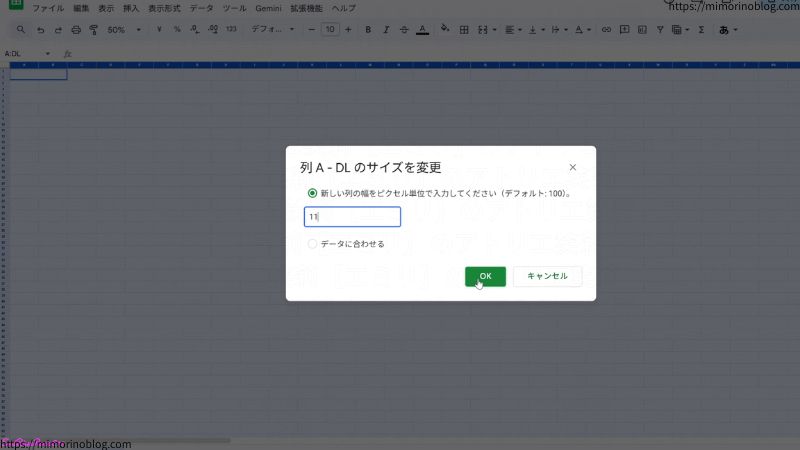Screen dimensions: 800x450
Task: Toggle strikethrough formatting
Action: [x=404, y=30]
